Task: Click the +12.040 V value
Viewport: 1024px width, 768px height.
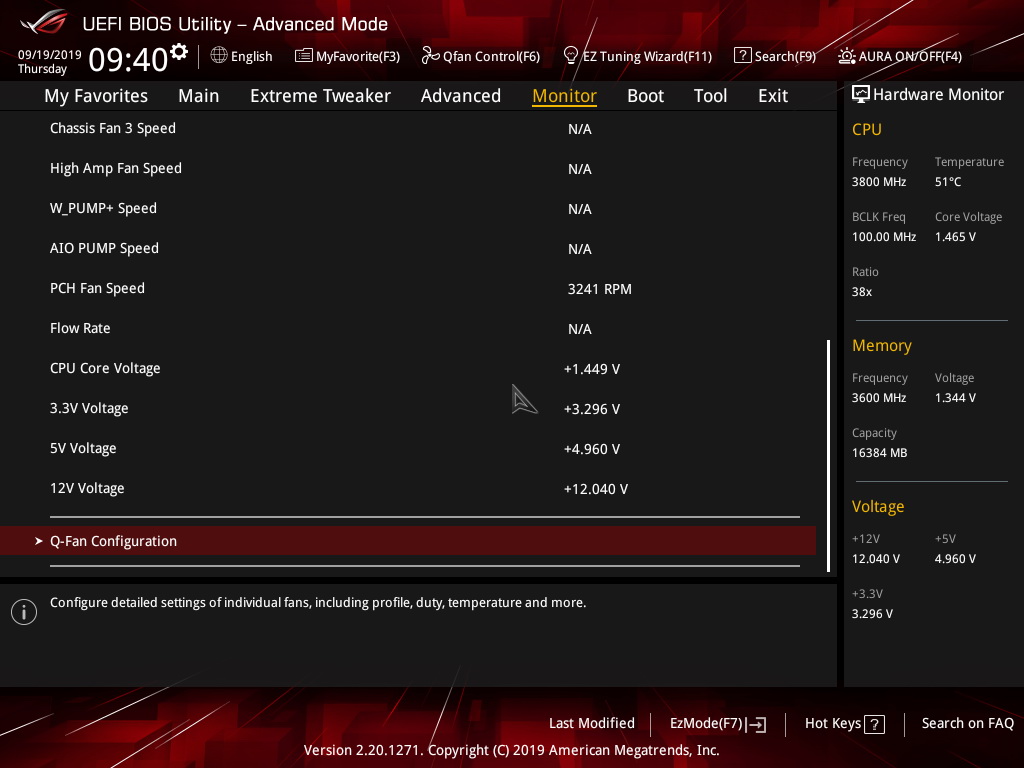Action: 596,489
